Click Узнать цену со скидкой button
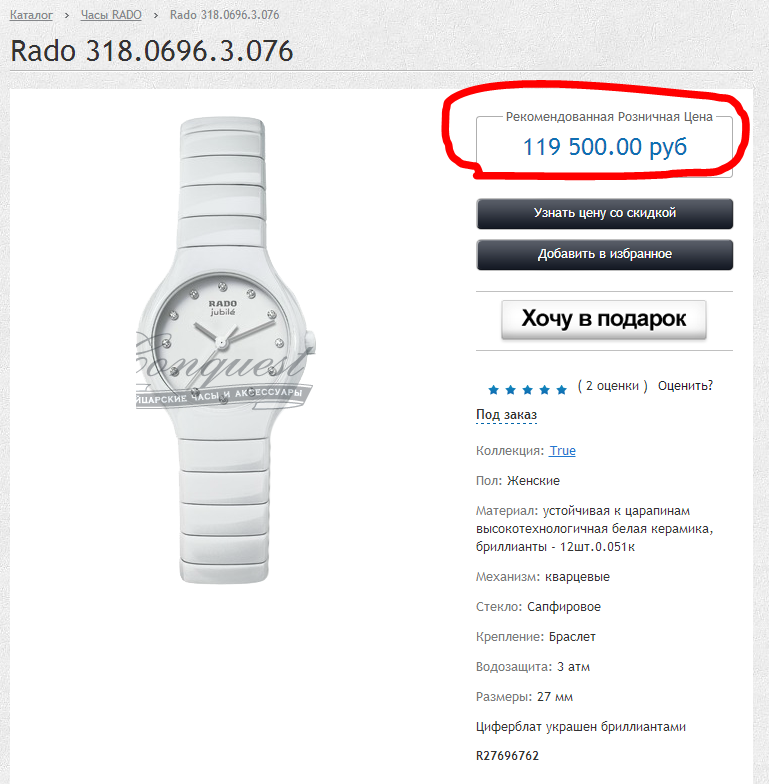 click(x=604, y=214)
